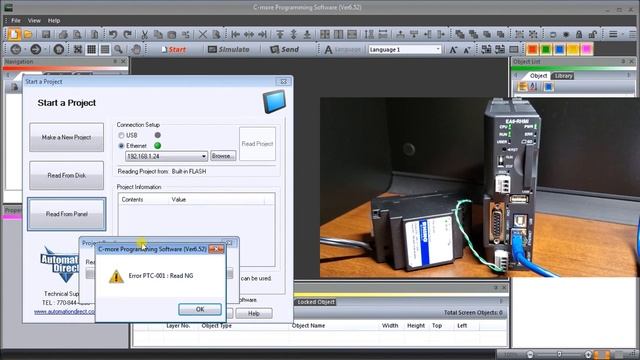Open the File menu
Screen dimensions: 640x360
16,20
